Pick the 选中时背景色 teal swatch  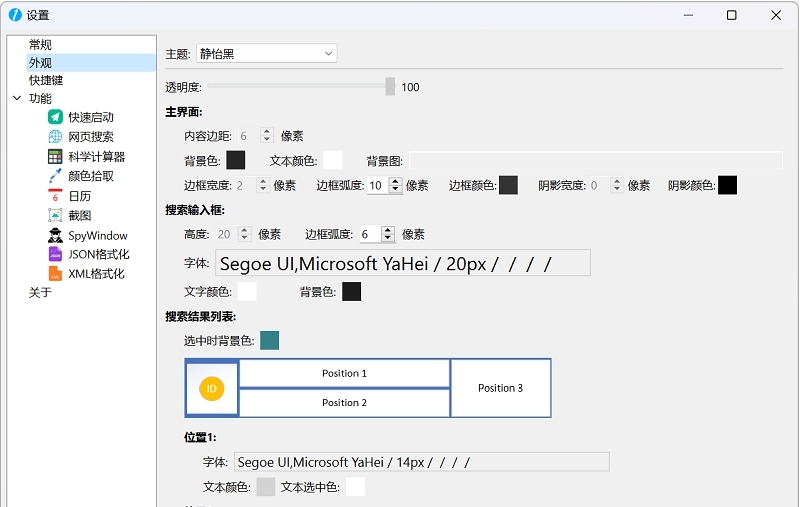[x=269, y=340]
